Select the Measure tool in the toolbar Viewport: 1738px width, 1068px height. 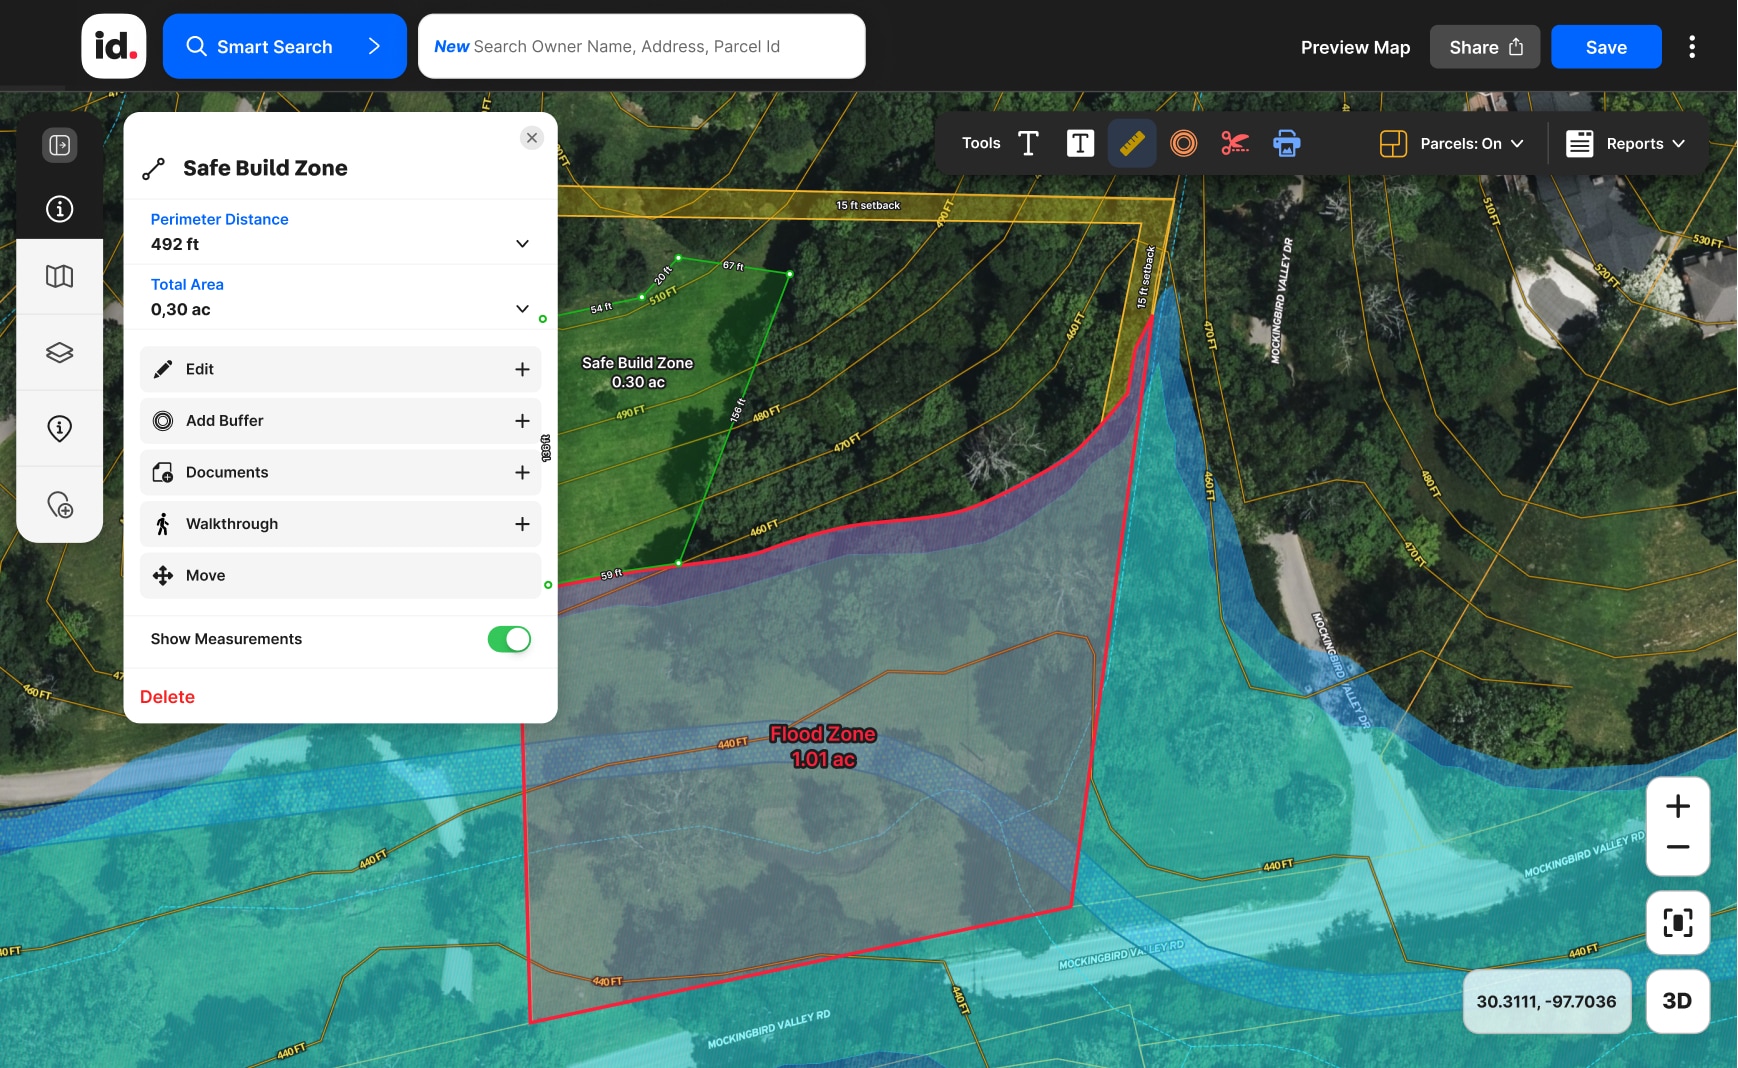1131,143
